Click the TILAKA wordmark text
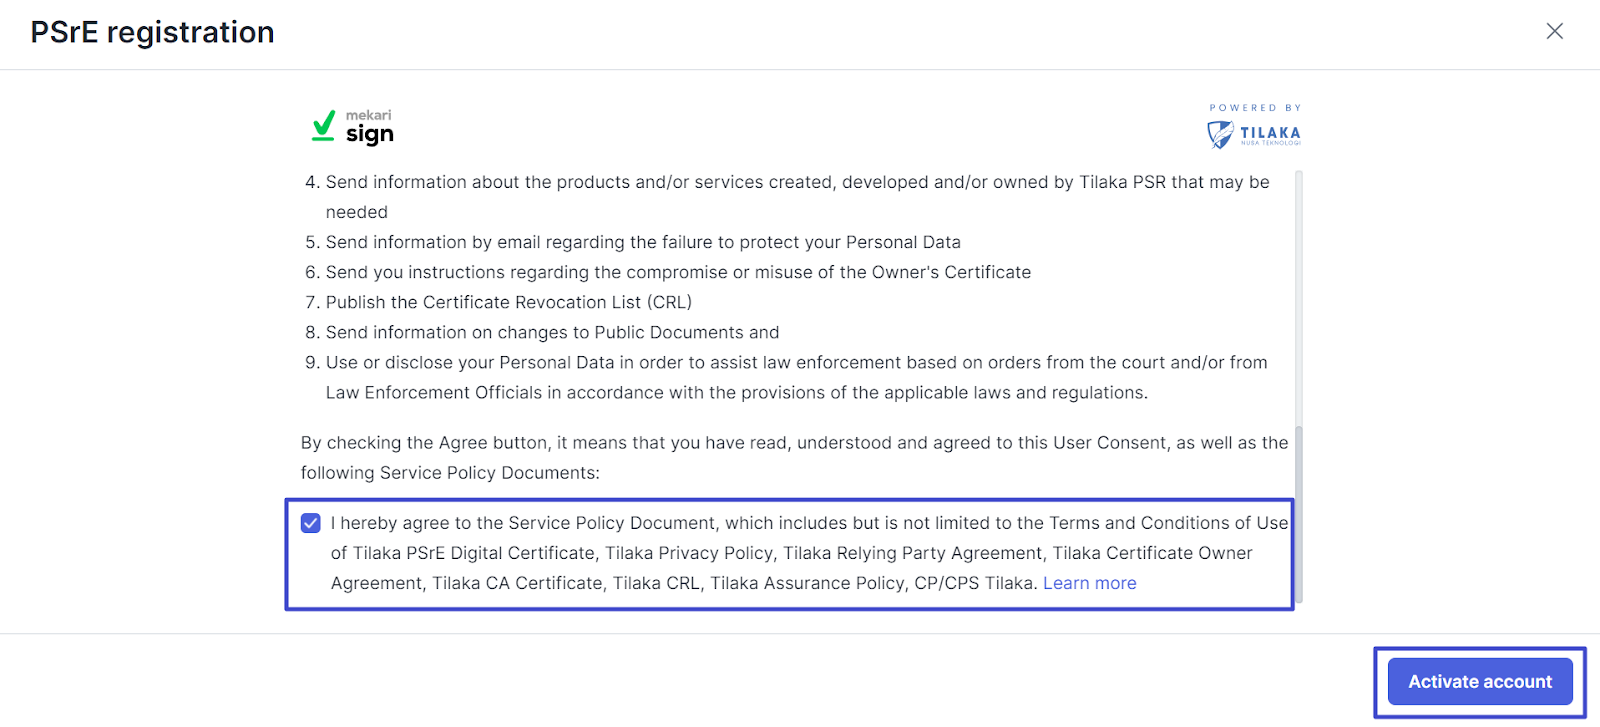1600x727 pixels. 1270,133
